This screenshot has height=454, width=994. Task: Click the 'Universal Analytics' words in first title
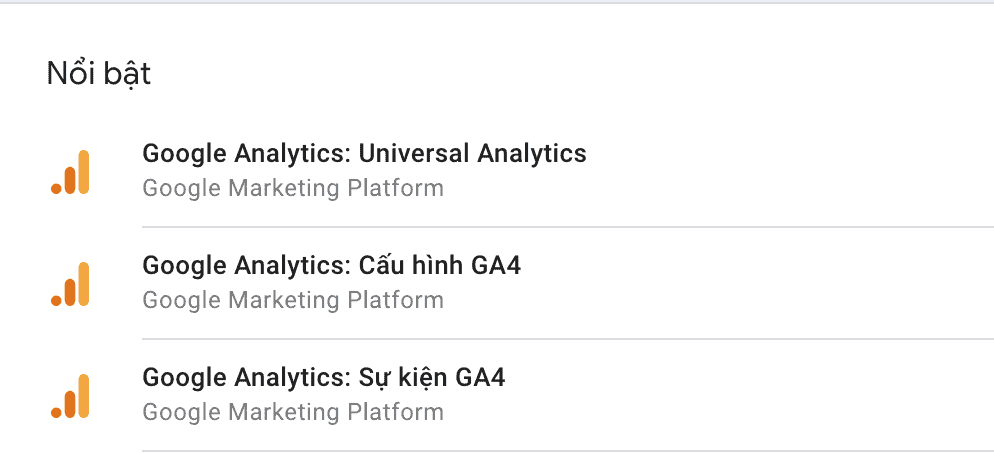[x=472, y=153]
